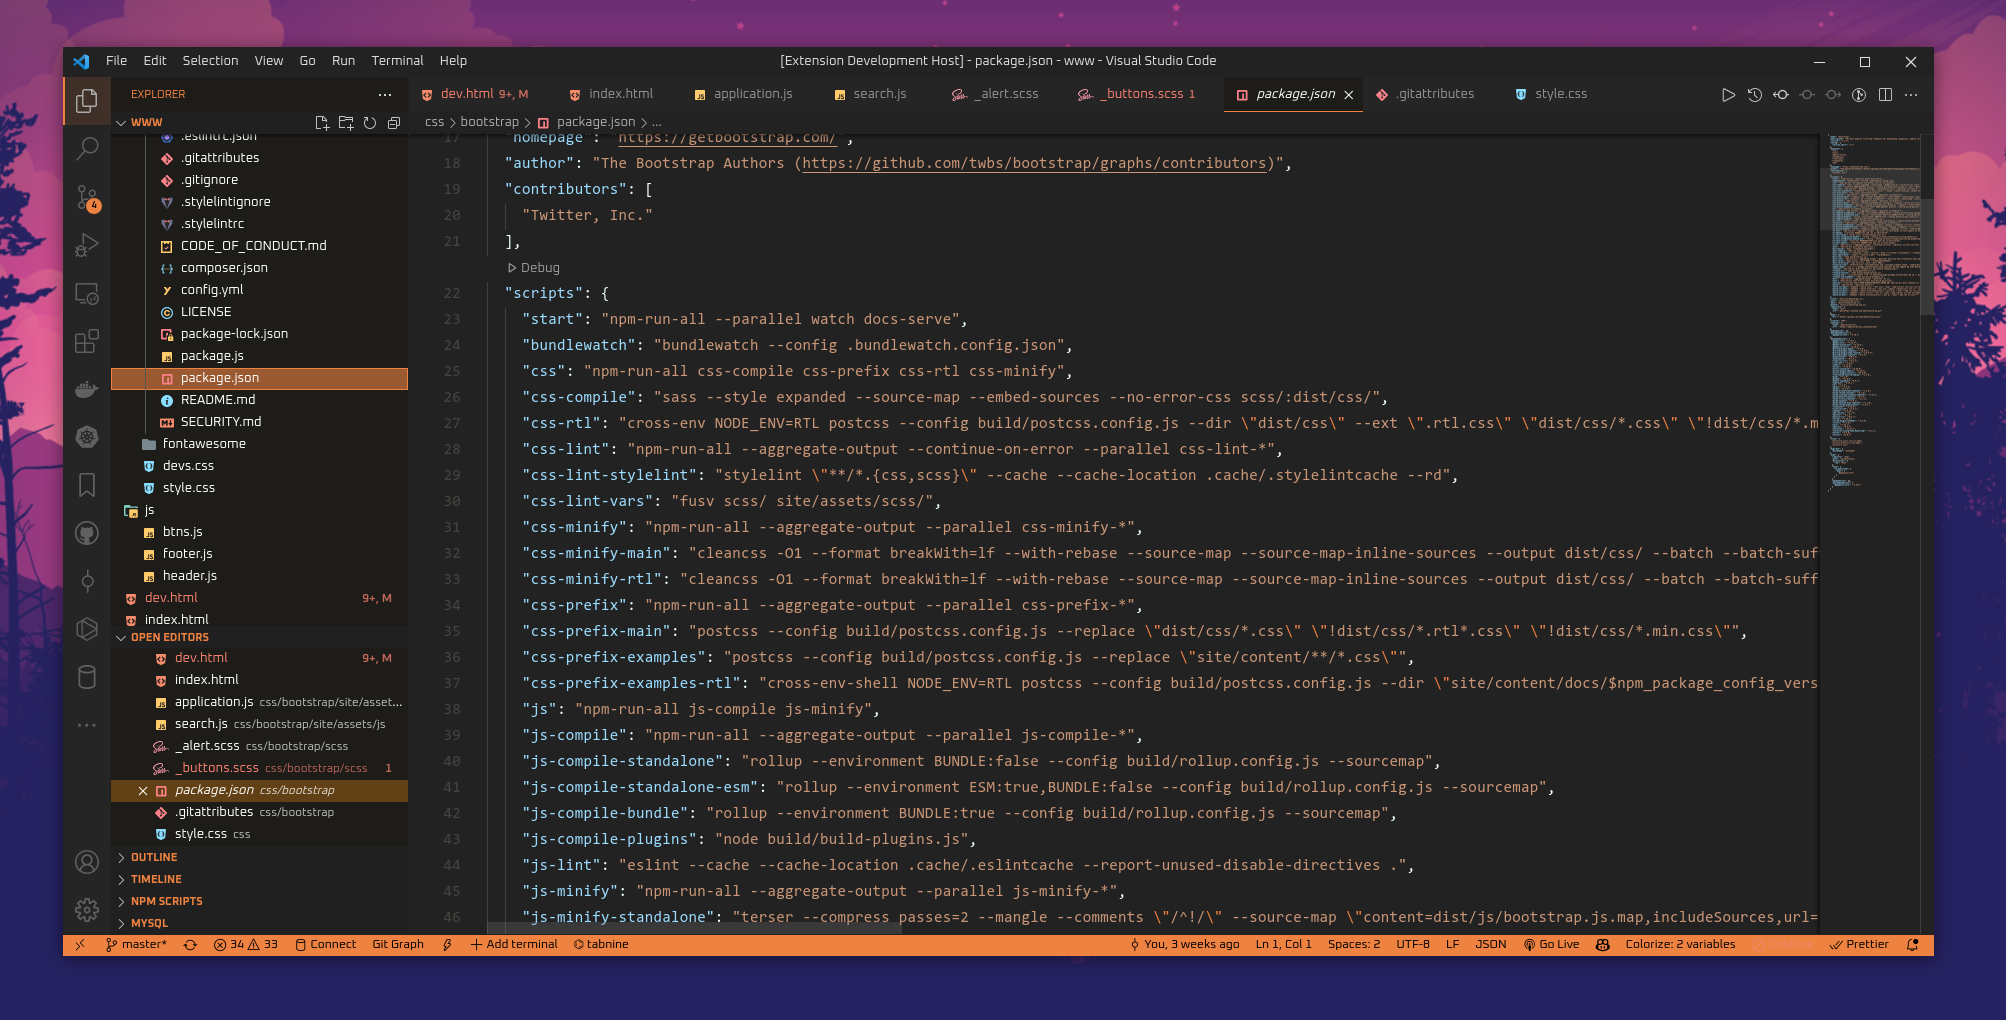Screen dimensions: 2006x1020
Task: Close the package.json tab
Action: point(1349,95)
